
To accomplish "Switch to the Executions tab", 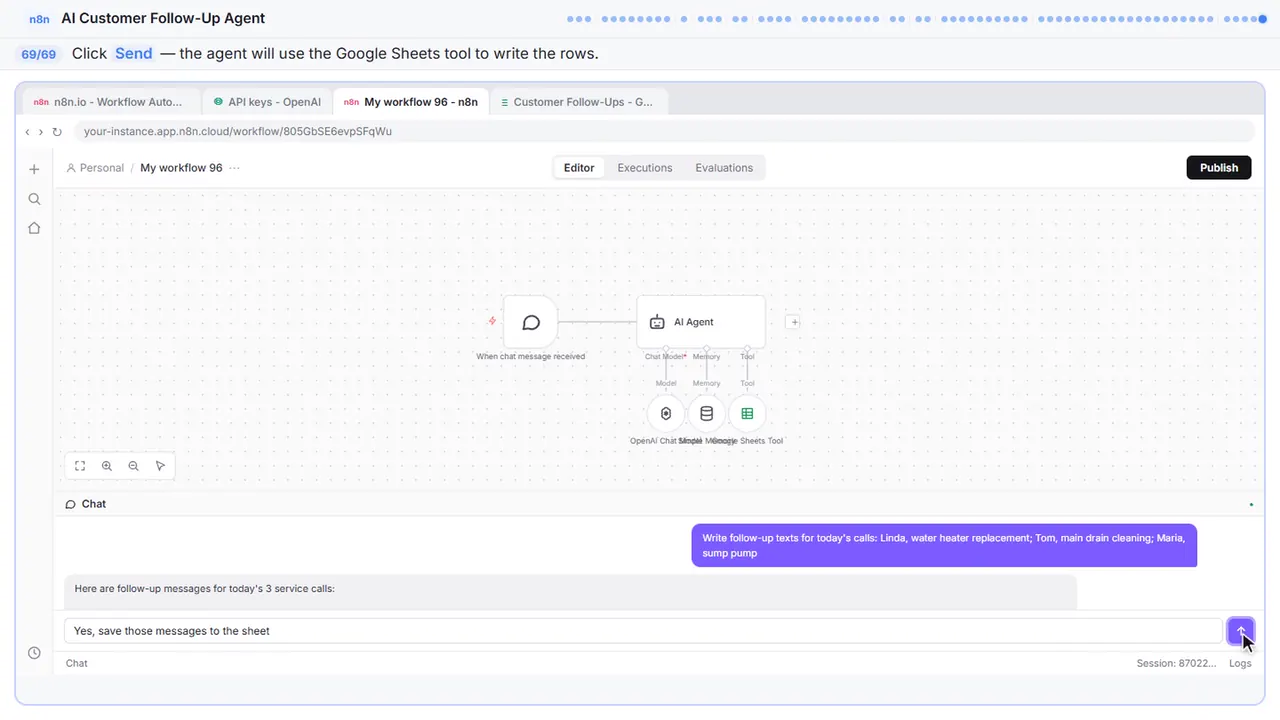I will pos(645,168).
